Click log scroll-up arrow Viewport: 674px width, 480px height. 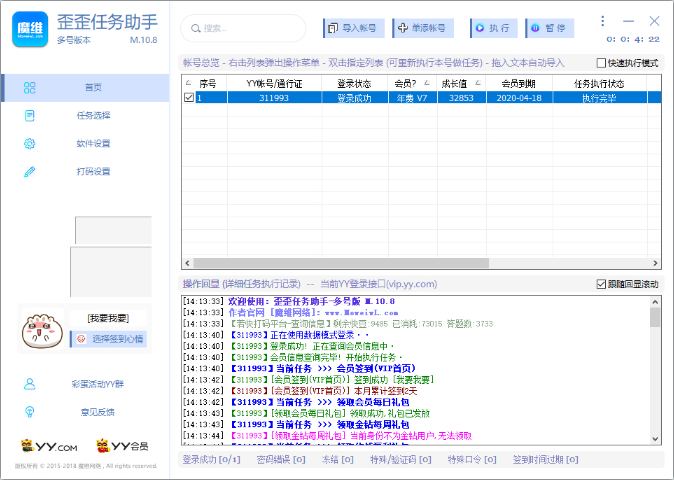655,302
